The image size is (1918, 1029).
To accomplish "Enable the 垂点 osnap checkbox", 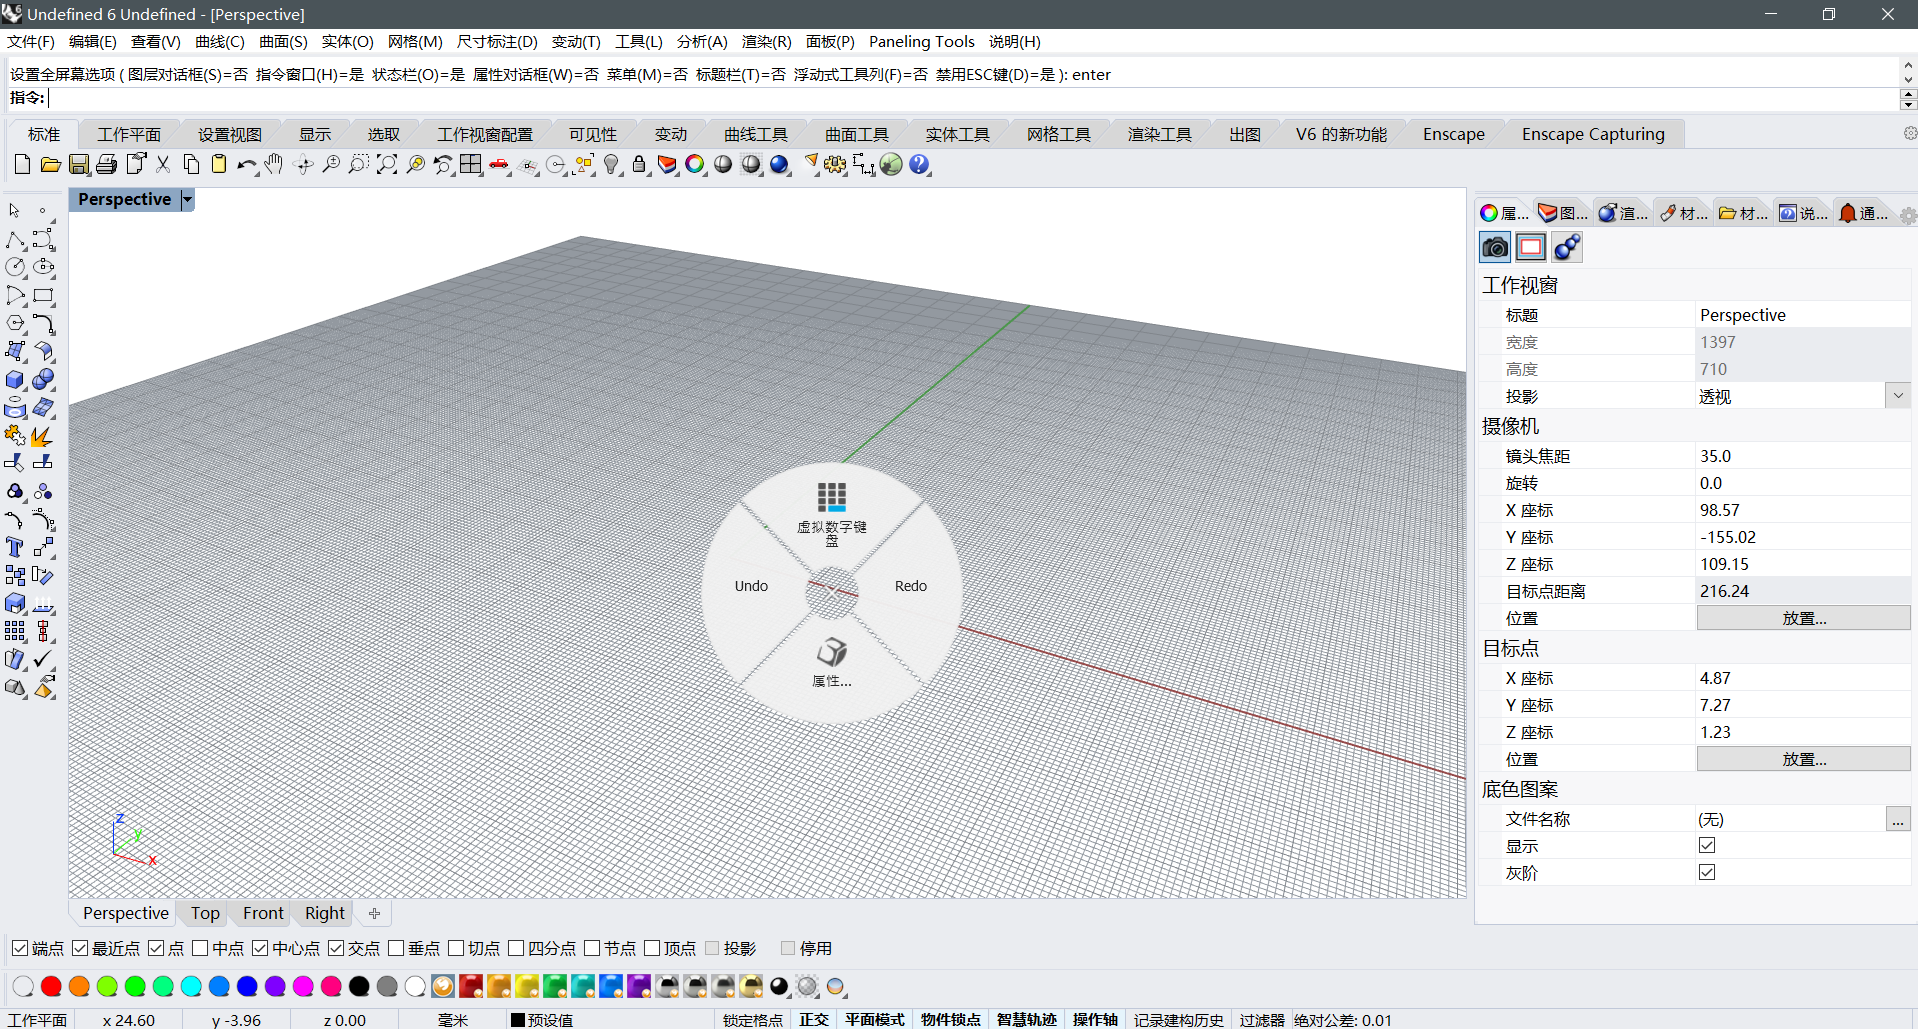I will pos(396,948).
